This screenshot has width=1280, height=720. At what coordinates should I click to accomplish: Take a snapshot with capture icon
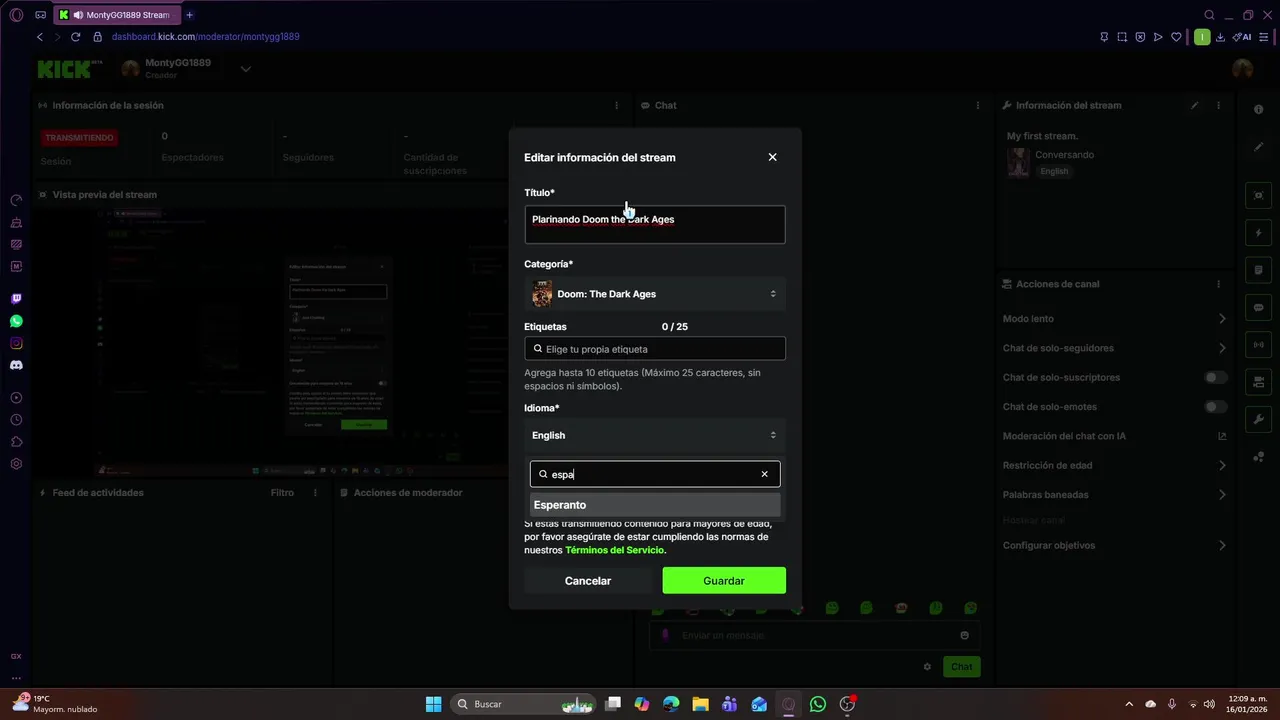click(1122, 37)
